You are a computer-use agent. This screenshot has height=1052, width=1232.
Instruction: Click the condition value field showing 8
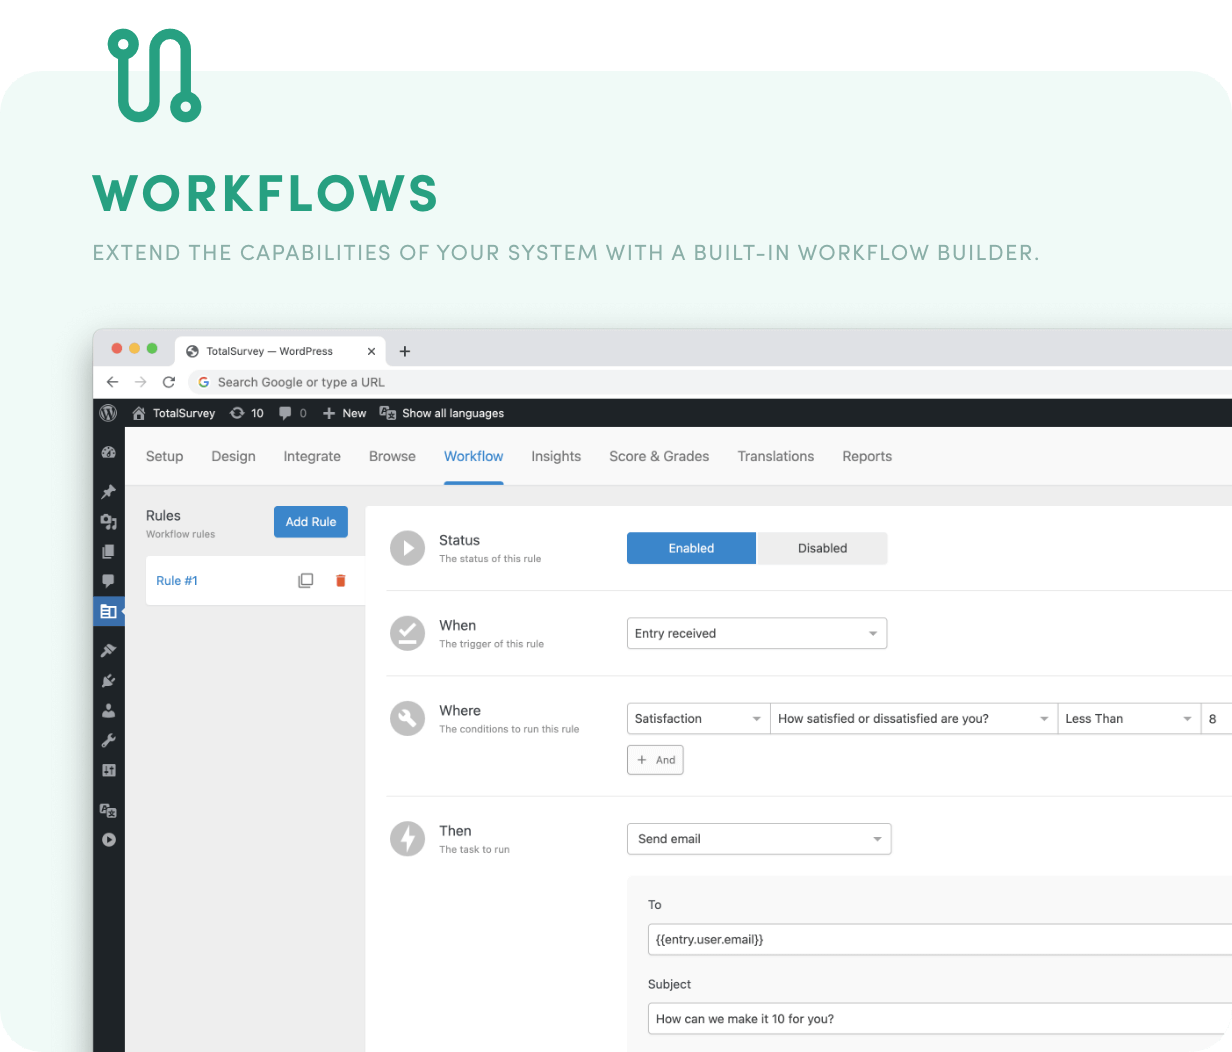coord(1217,718)
